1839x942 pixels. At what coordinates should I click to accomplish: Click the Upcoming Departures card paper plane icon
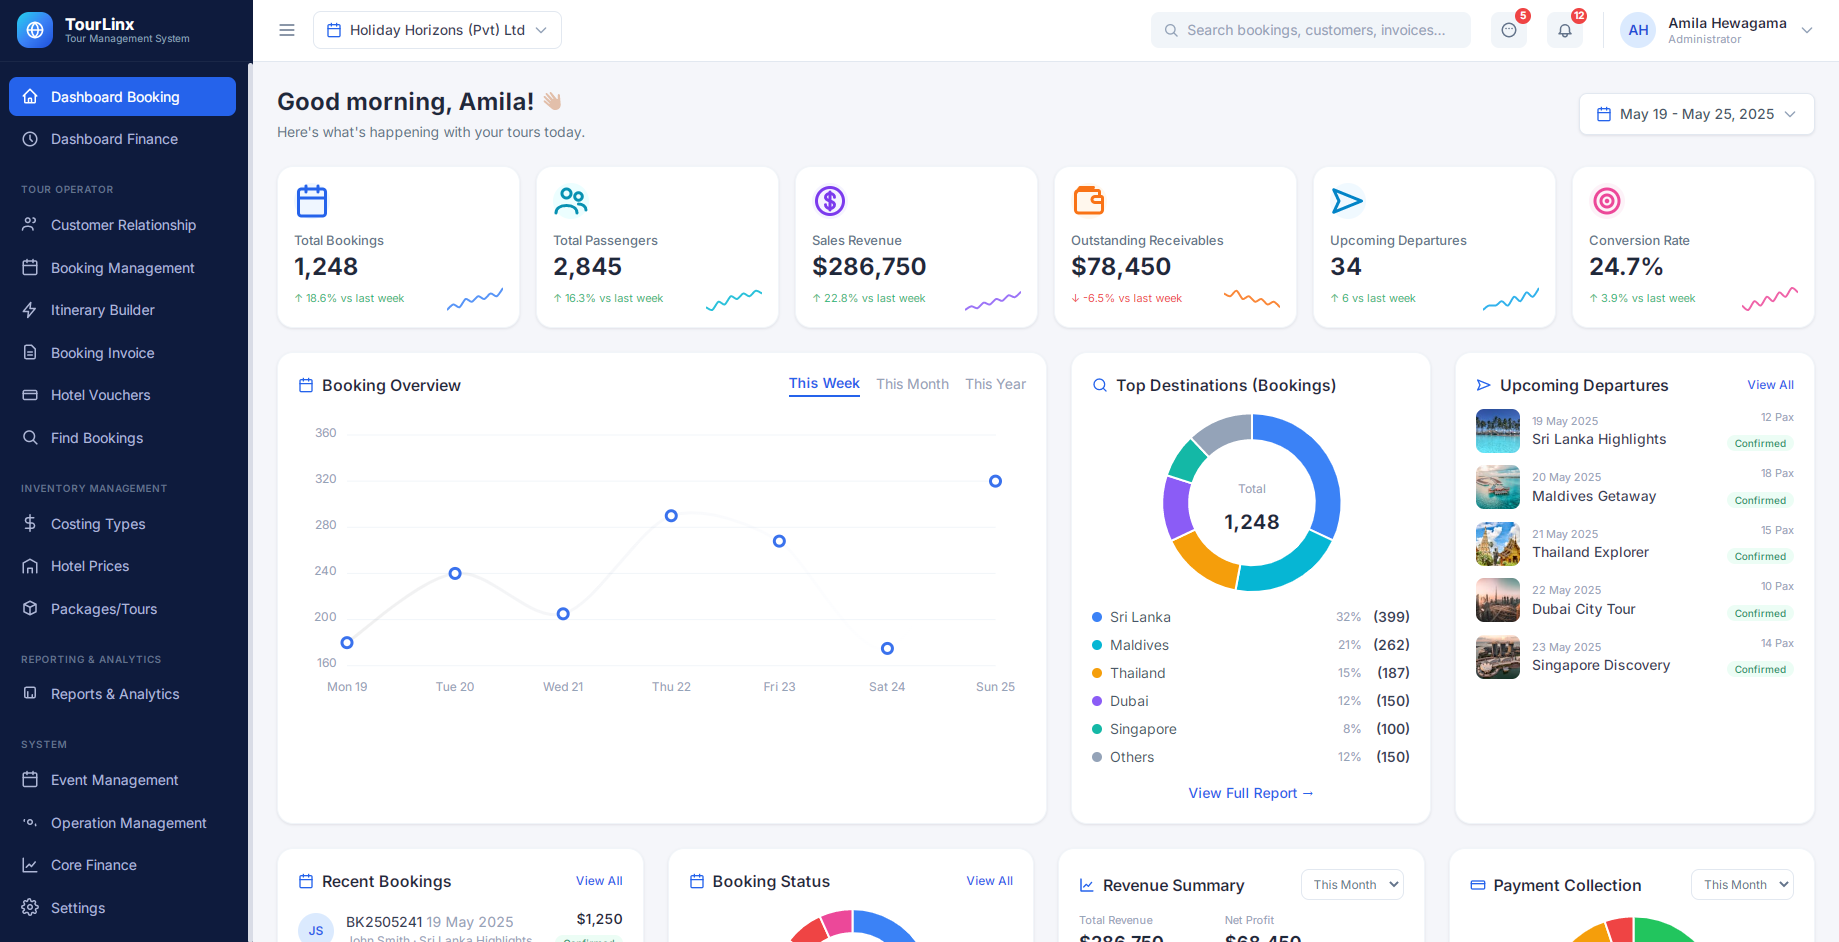pos(1348,201)
